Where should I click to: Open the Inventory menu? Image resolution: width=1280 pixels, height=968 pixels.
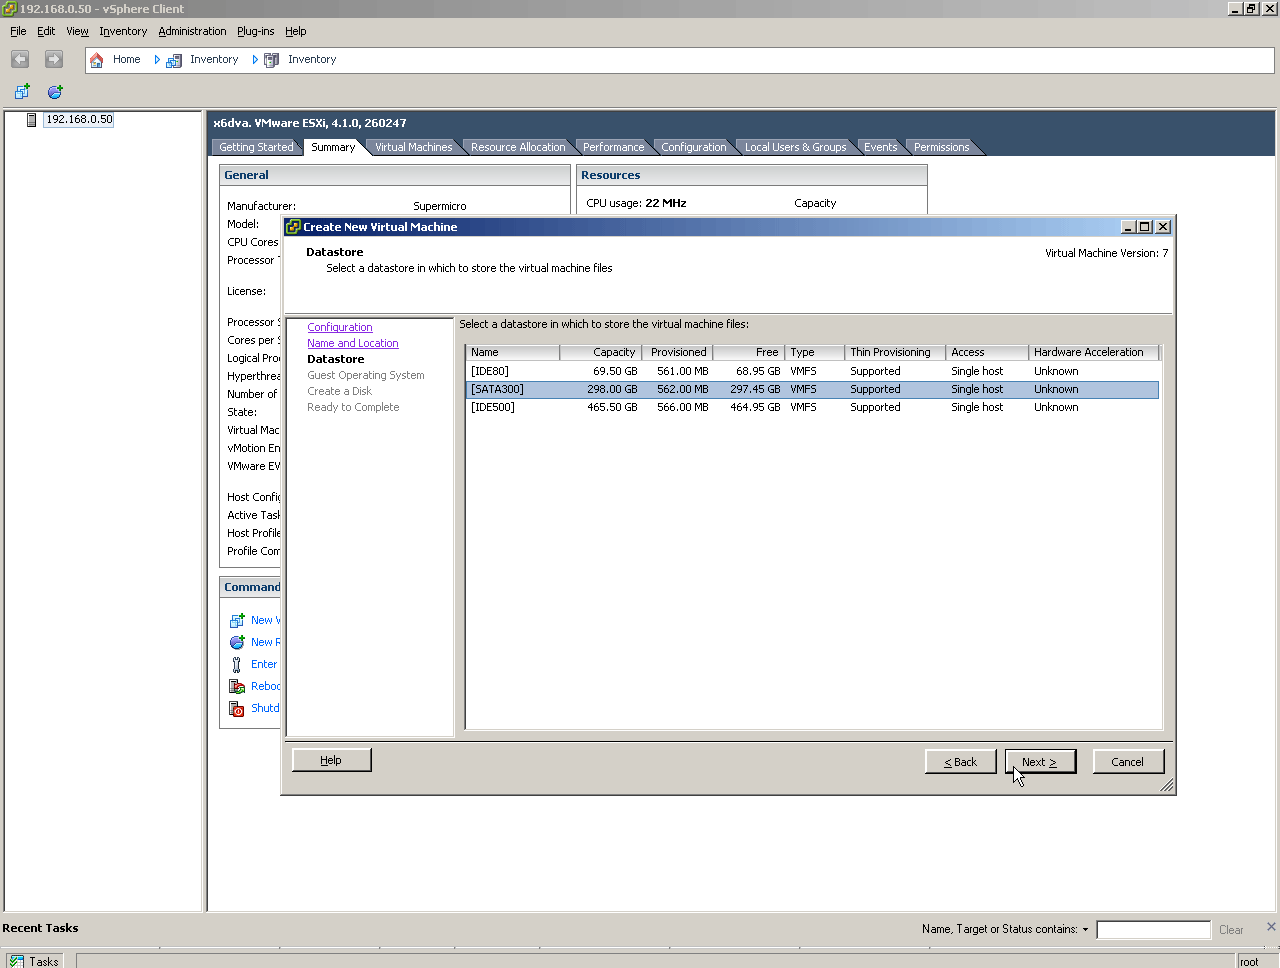pyautogui.click(x=123, y=32)
